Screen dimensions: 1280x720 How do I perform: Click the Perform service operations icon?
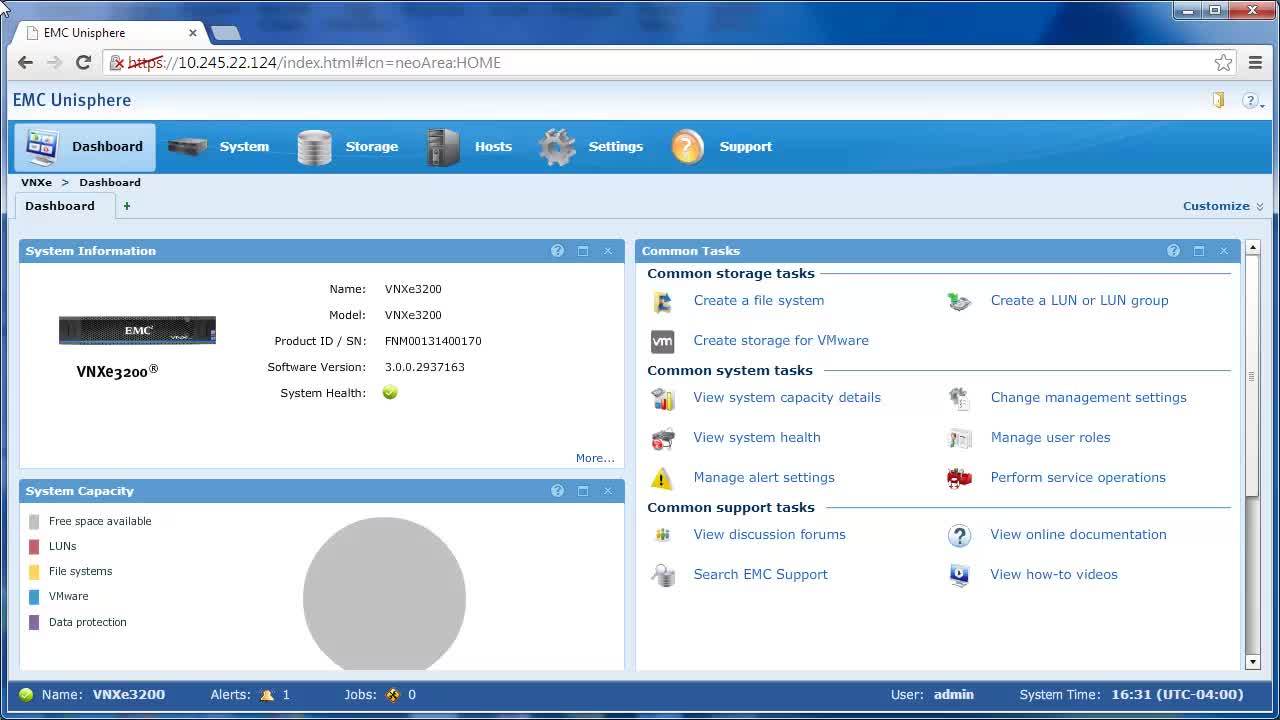(x=959, y=478)
